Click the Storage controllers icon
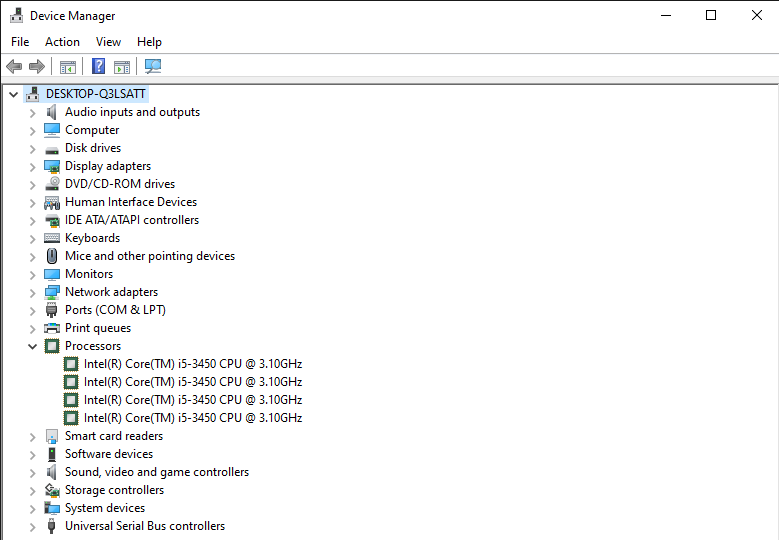779x540 pixels. pyautogui.click(x=52, y=490)
